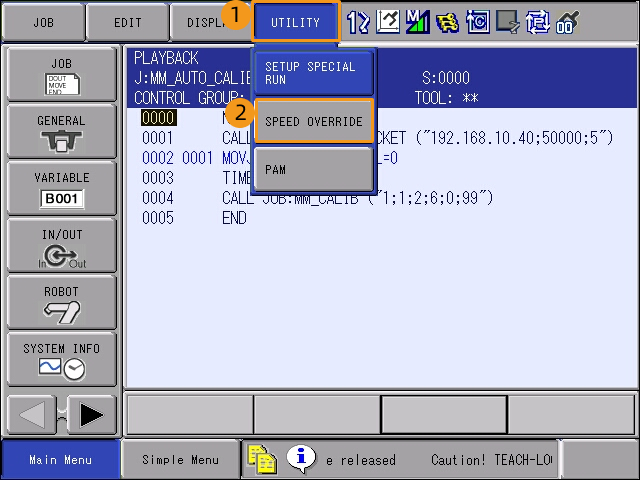This screenshot has width=640, height=480.
Task: Open the Main Menu button
Action: pyautogui.click(x=60, y=460)
